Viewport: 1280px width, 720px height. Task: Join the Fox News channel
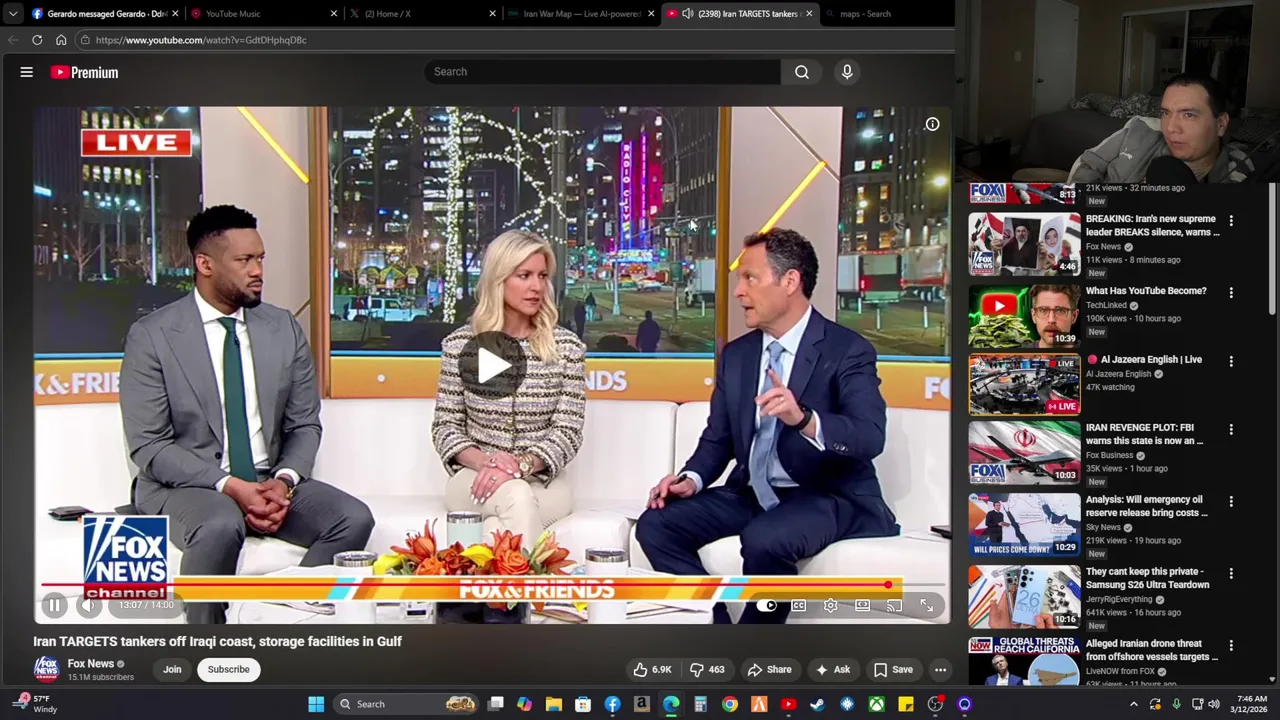(x=172, y=670)
